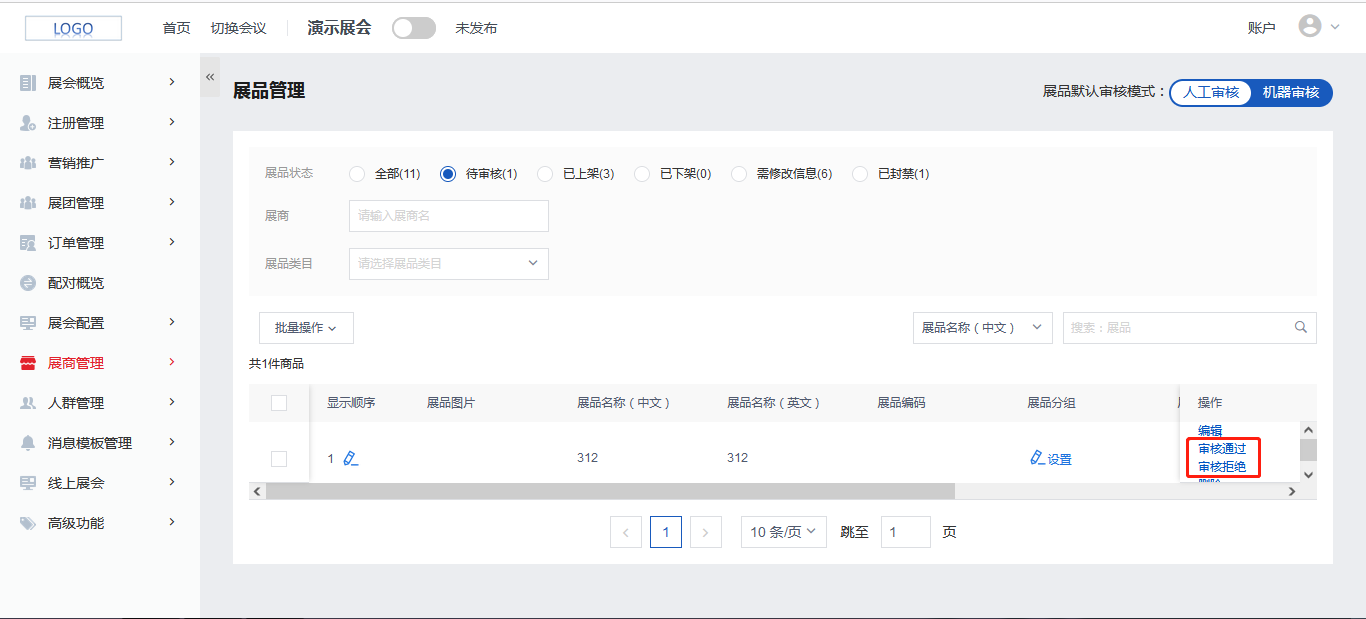Switch to 机器审核 mode
The height and width of the screenshot is (619, 1366).
pos(1290,93)
